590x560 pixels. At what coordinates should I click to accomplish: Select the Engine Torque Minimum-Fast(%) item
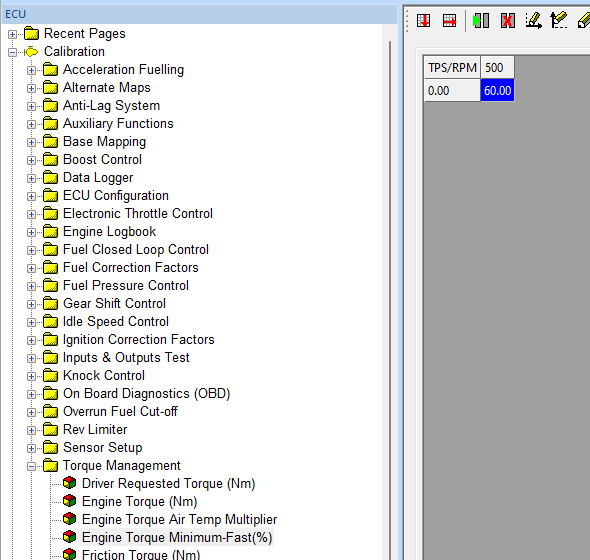coord(177,537)
